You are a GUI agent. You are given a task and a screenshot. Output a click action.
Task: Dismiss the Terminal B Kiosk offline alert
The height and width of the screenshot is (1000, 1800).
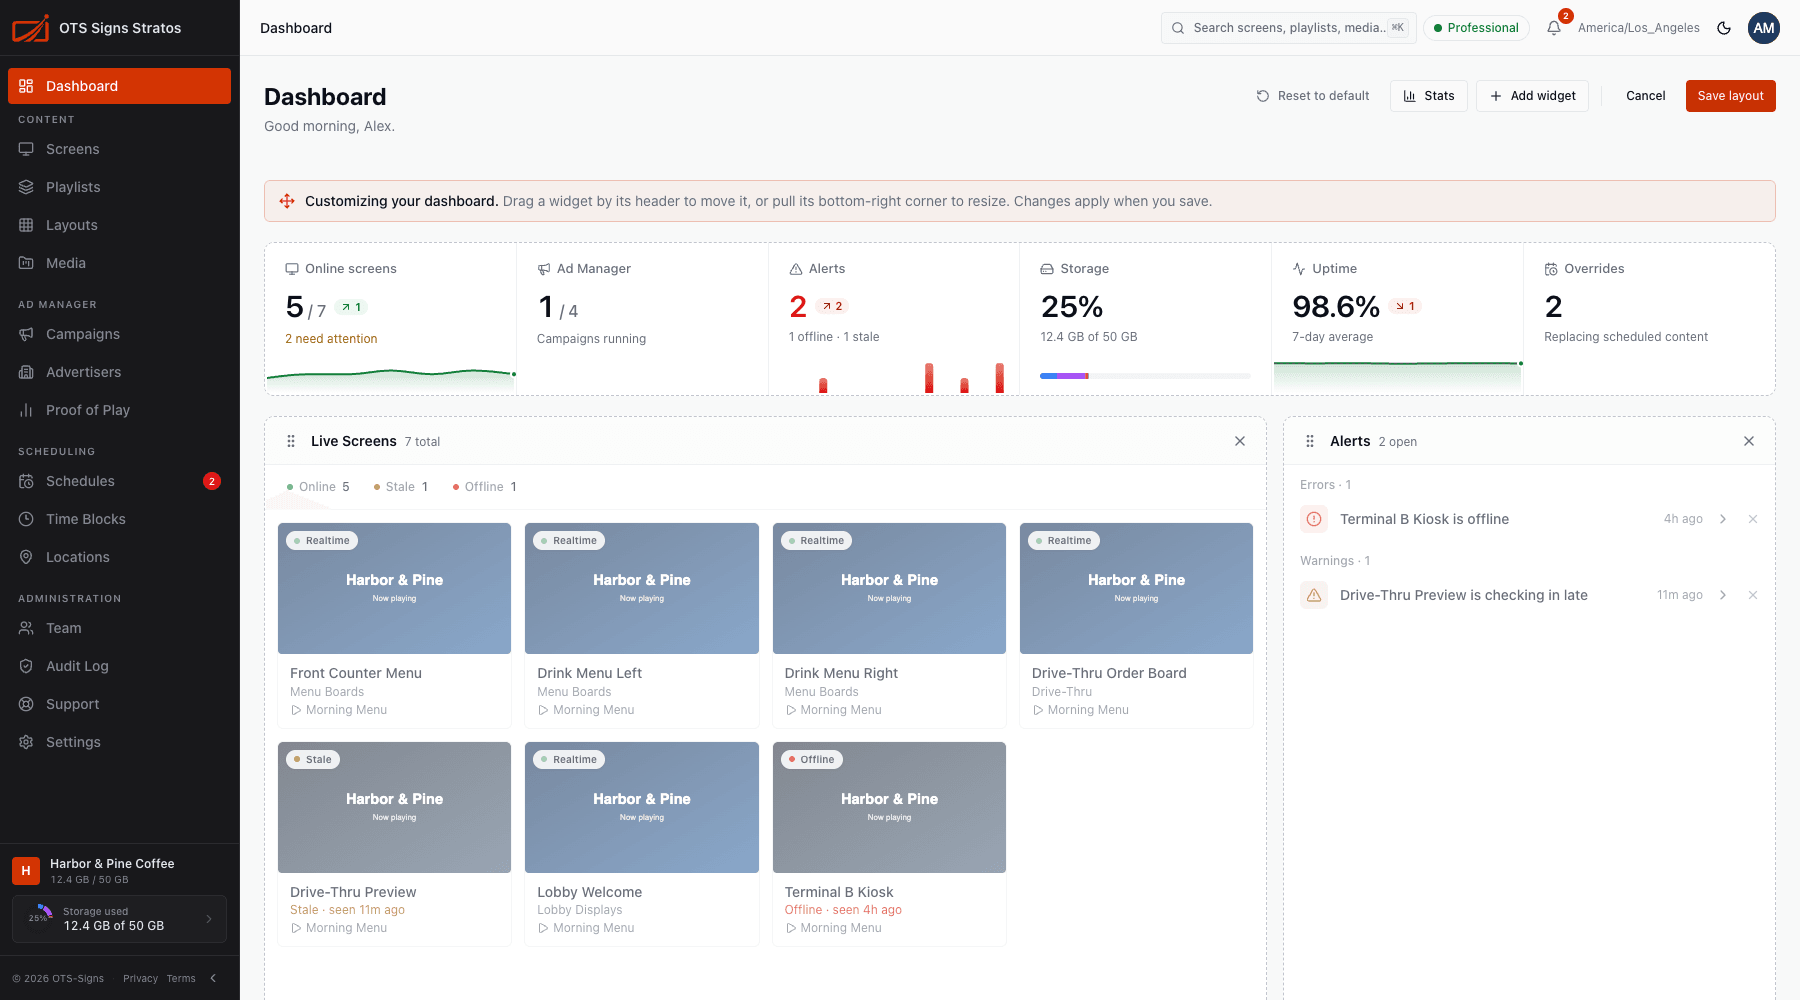pos(1753,519)
